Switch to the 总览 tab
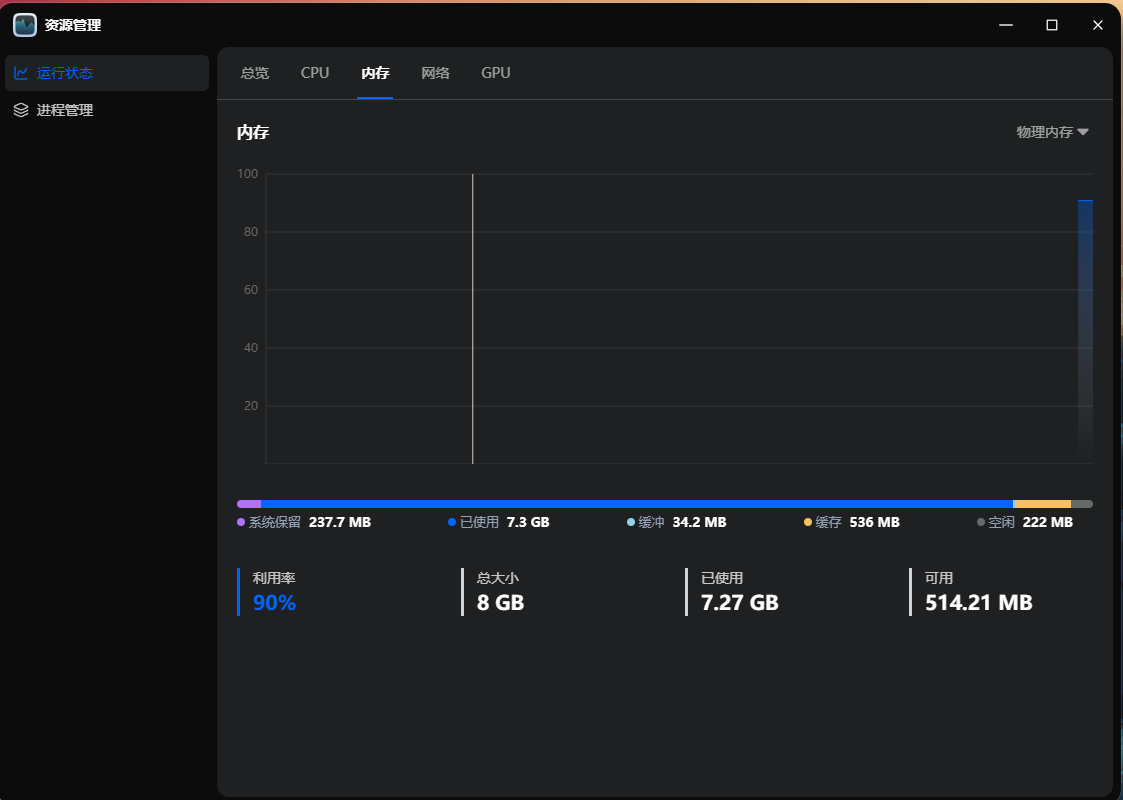 tap(254, 72)
